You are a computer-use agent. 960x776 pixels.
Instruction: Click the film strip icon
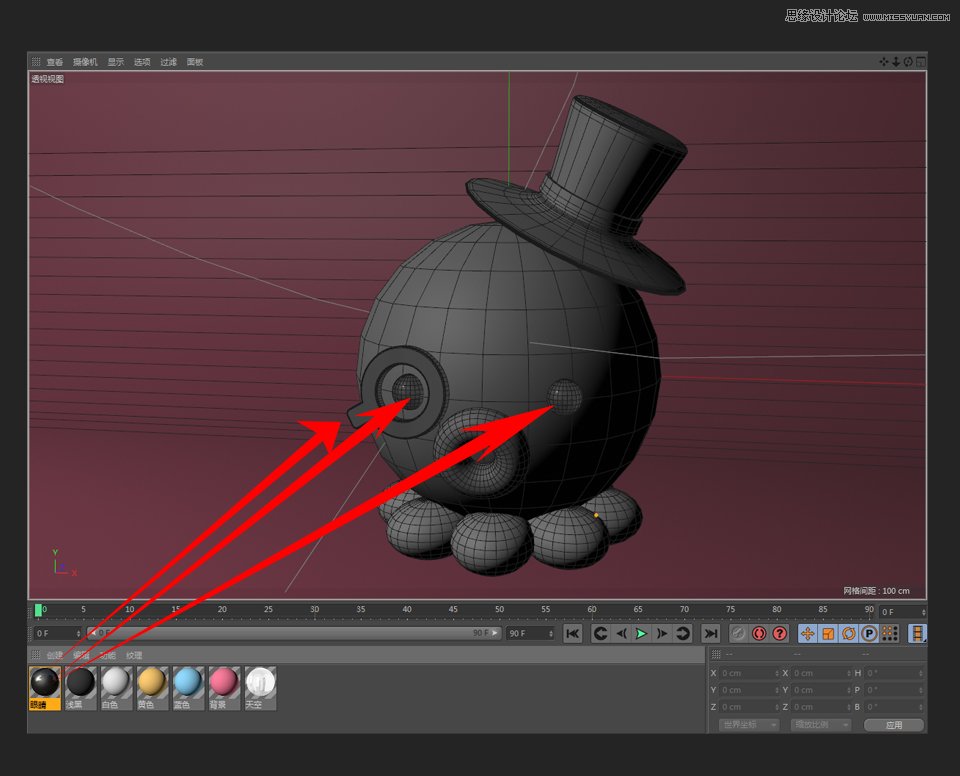pyautogui.click(x=918, y=633)
